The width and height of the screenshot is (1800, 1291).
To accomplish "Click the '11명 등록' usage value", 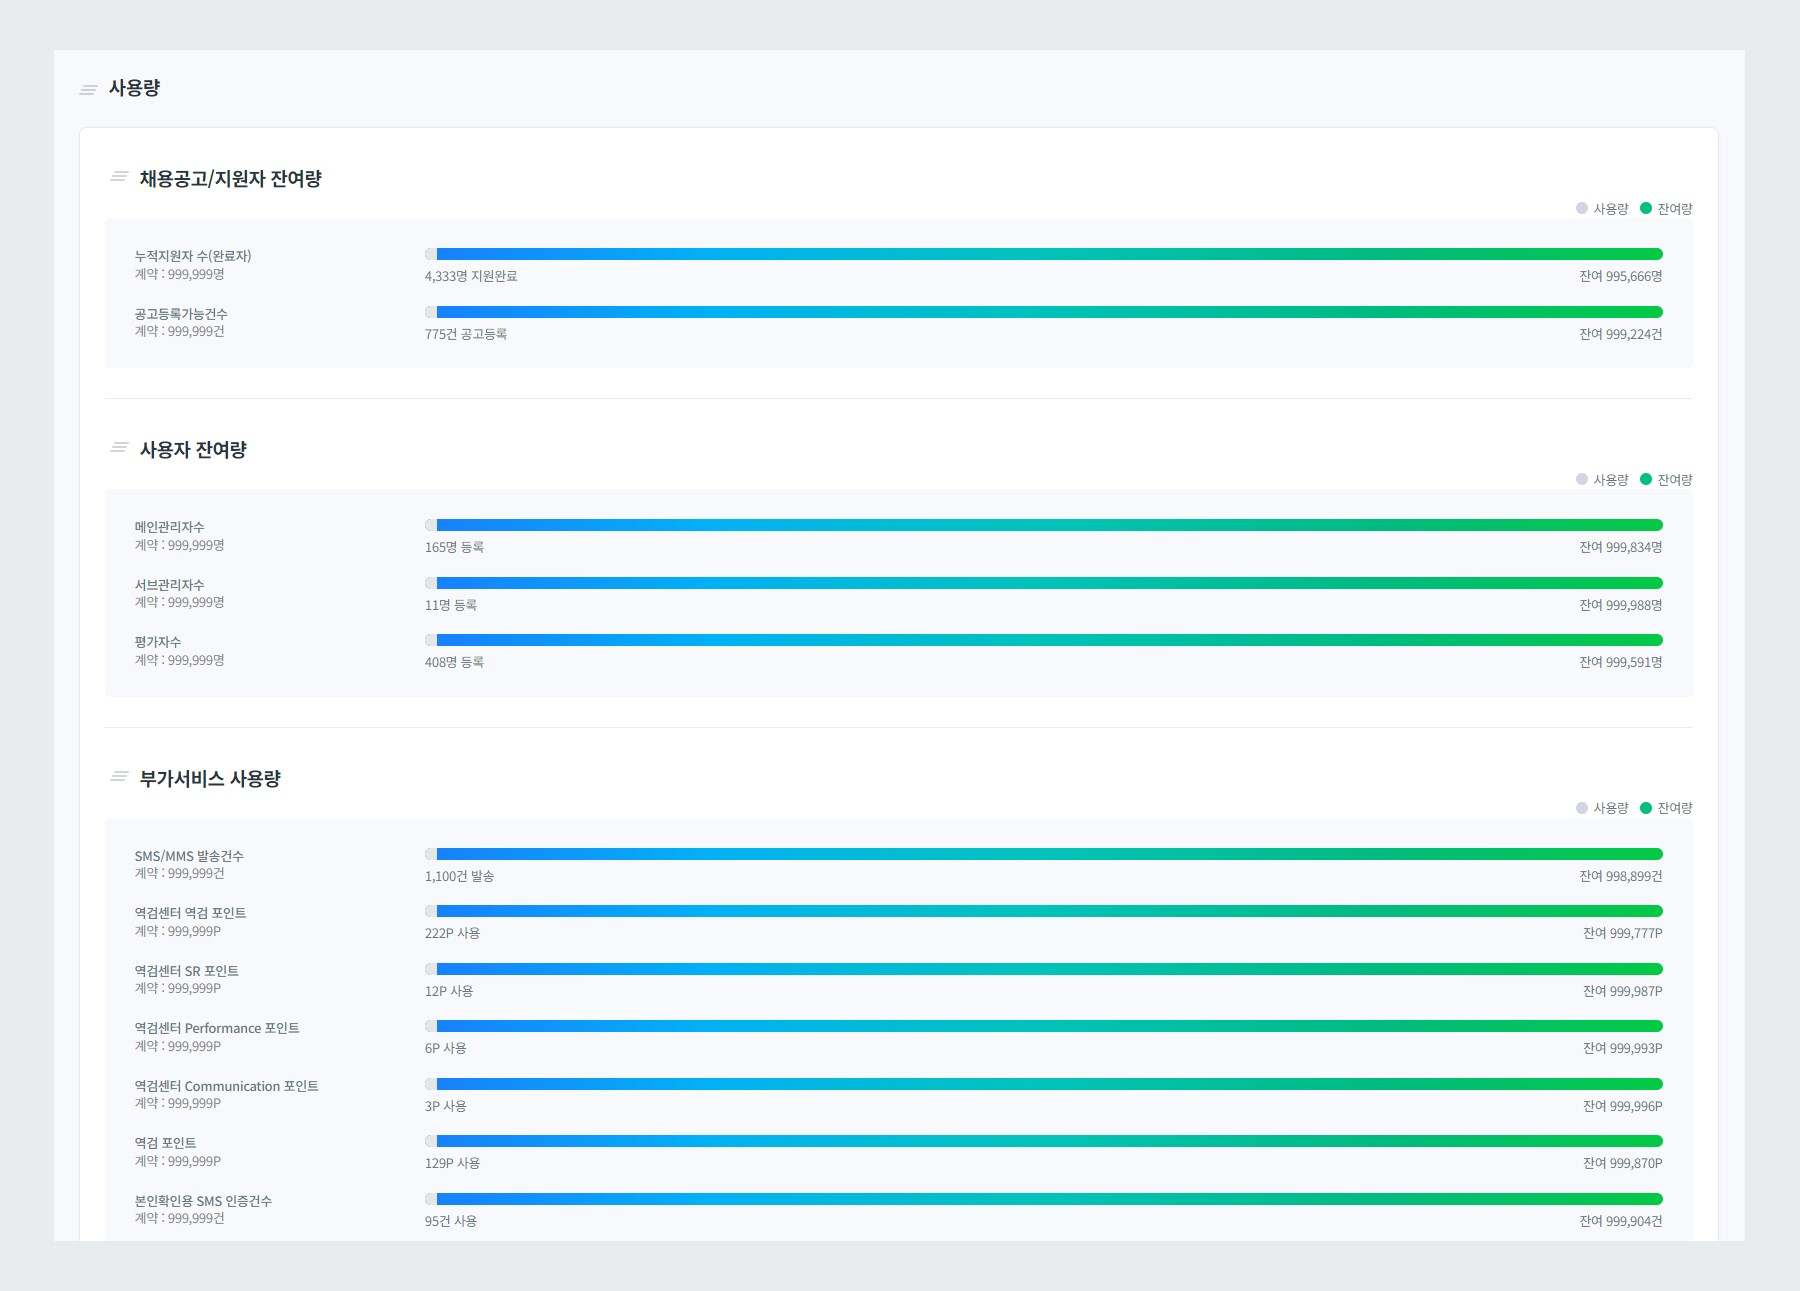I will click(x=451, y=605).
